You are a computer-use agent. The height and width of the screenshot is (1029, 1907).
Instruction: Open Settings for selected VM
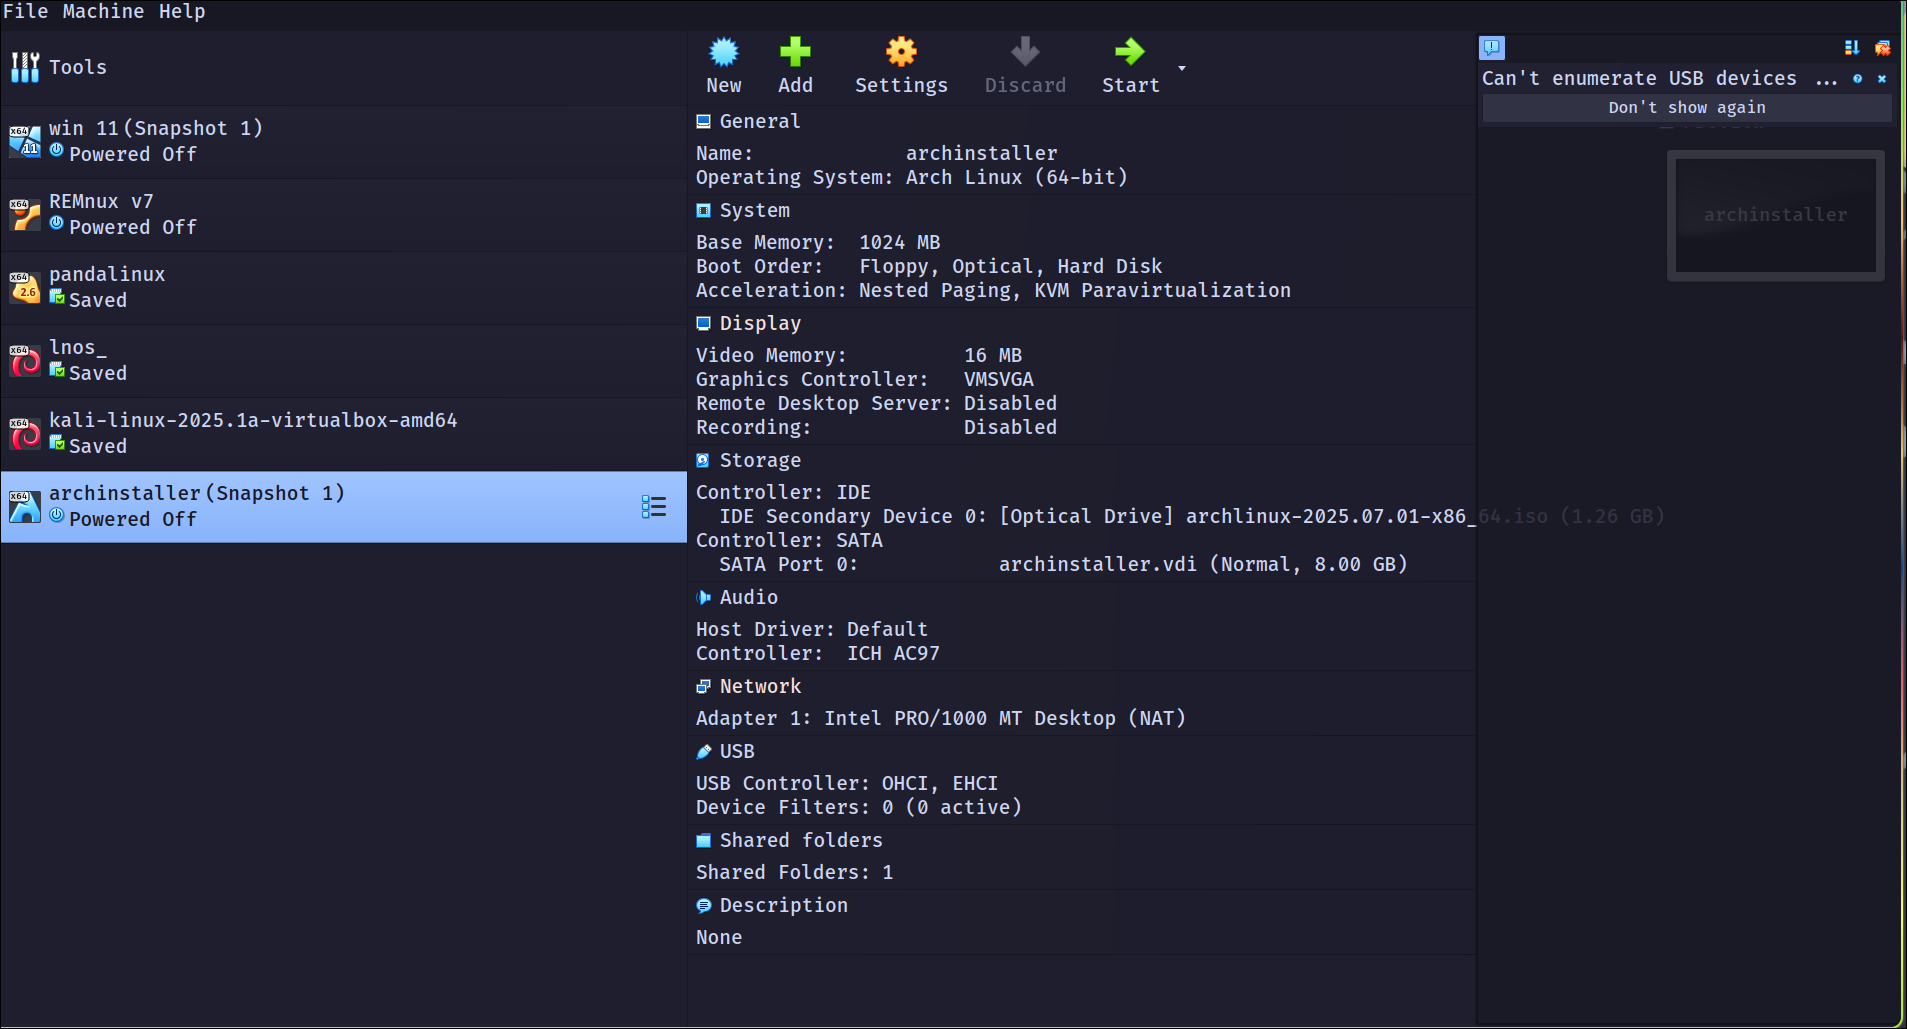click(x=901, y=66)
